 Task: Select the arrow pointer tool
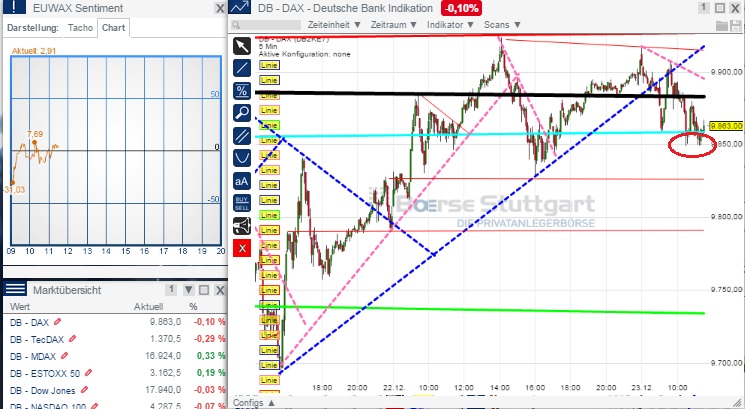tap(242, 46)
